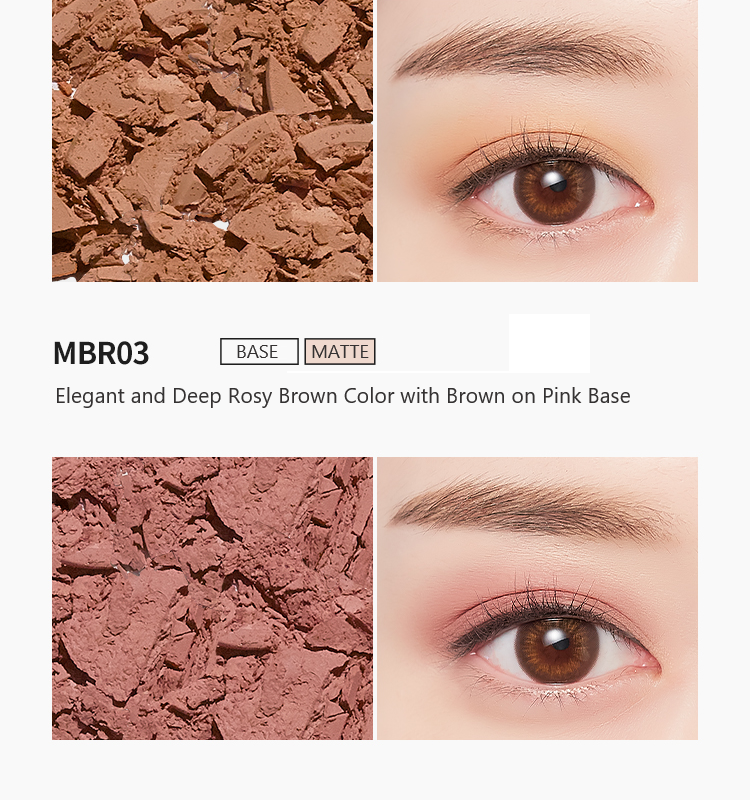Click the BASE tag label
This screenshot has height=800, width=750.
click(259, 352)
